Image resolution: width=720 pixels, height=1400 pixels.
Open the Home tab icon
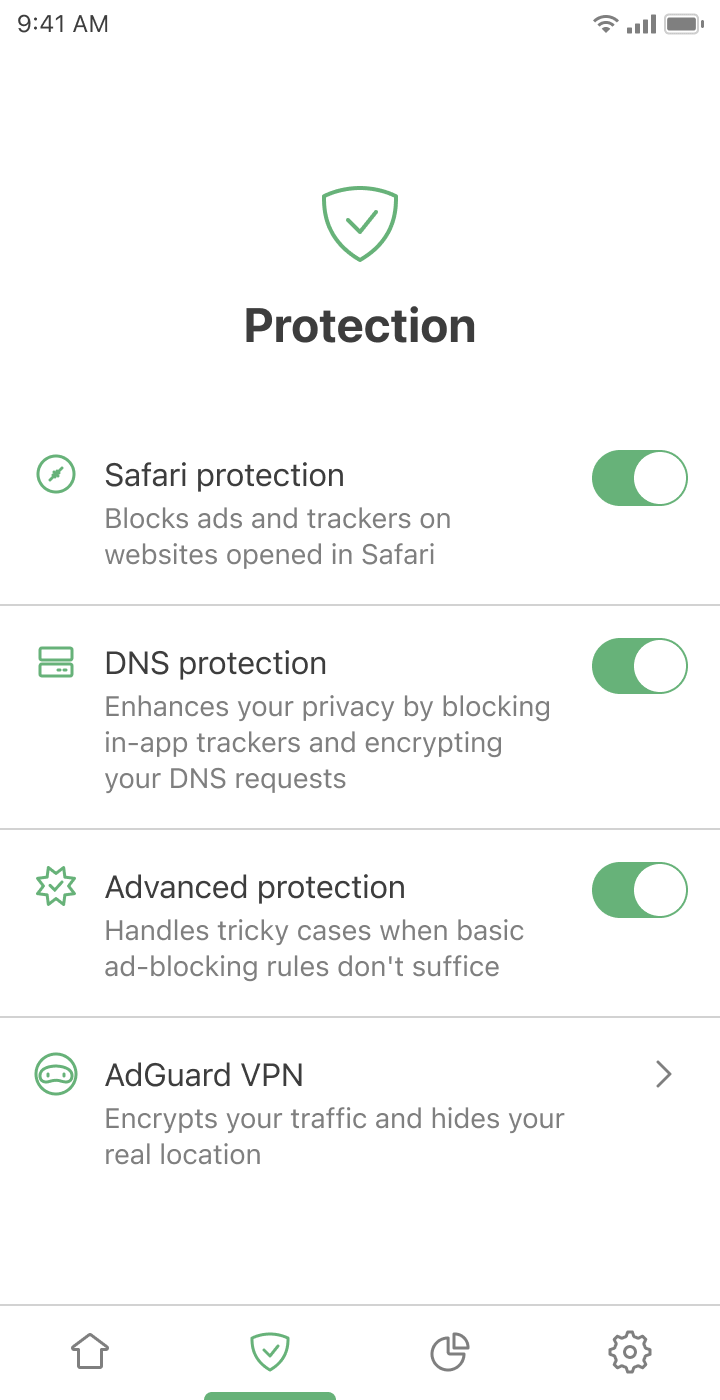(x=90, y=1352)
